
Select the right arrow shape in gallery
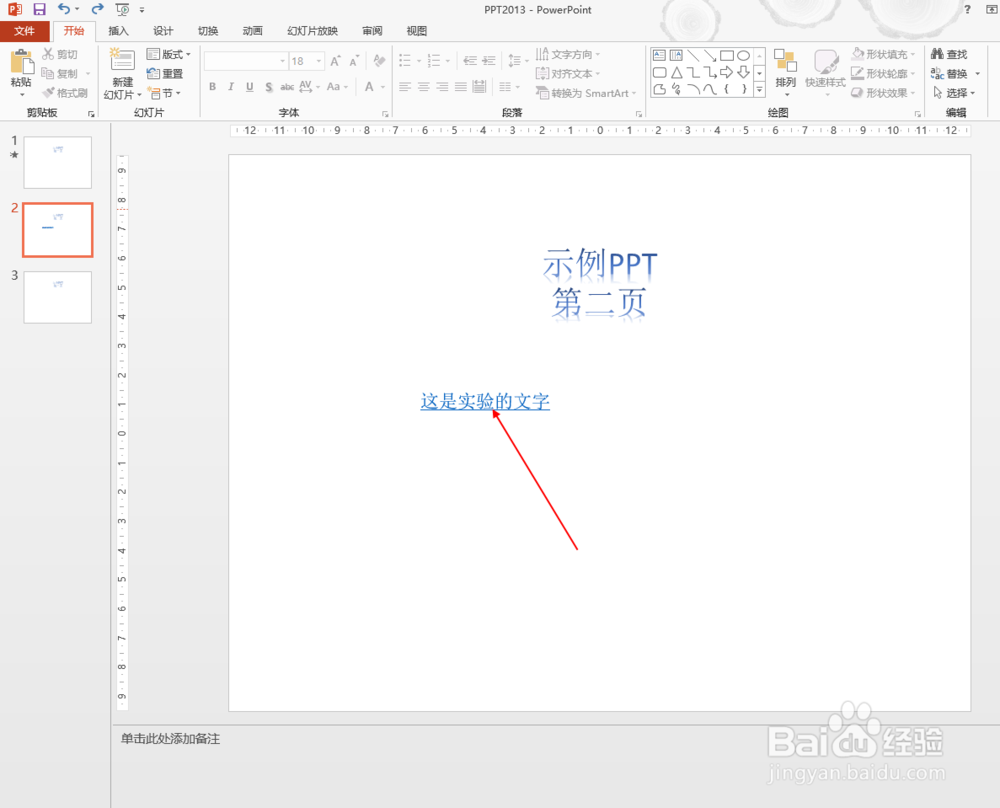click(x=726, y=72)
